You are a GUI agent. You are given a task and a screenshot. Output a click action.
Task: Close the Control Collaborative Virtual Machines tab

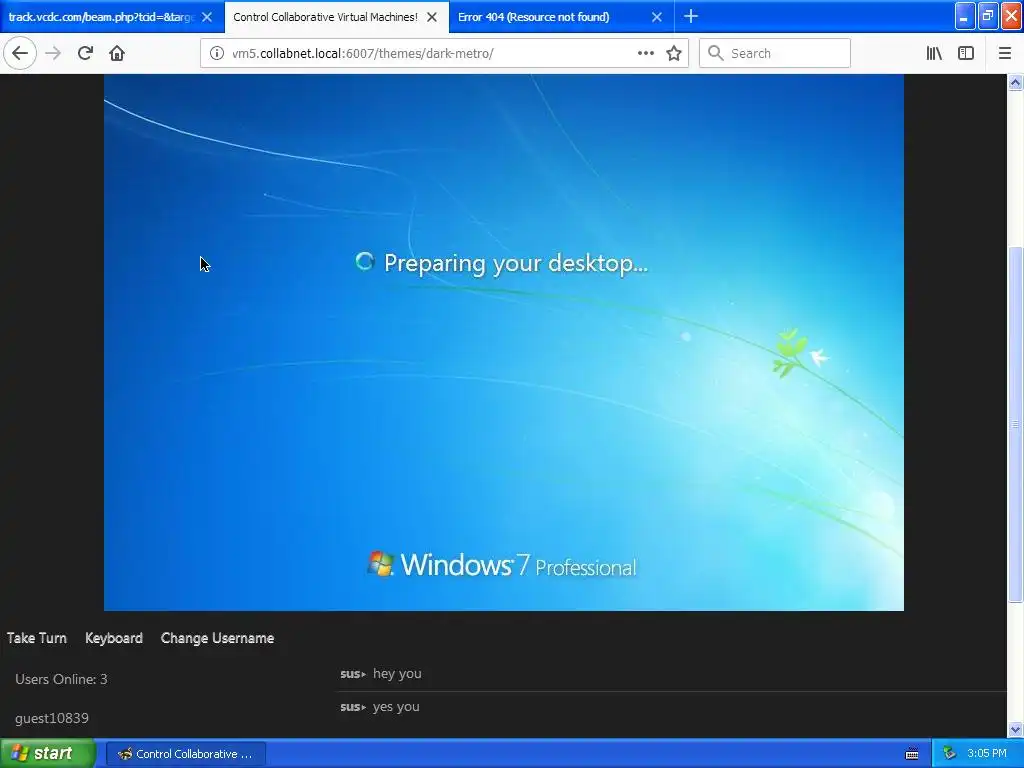coord(432,17)
